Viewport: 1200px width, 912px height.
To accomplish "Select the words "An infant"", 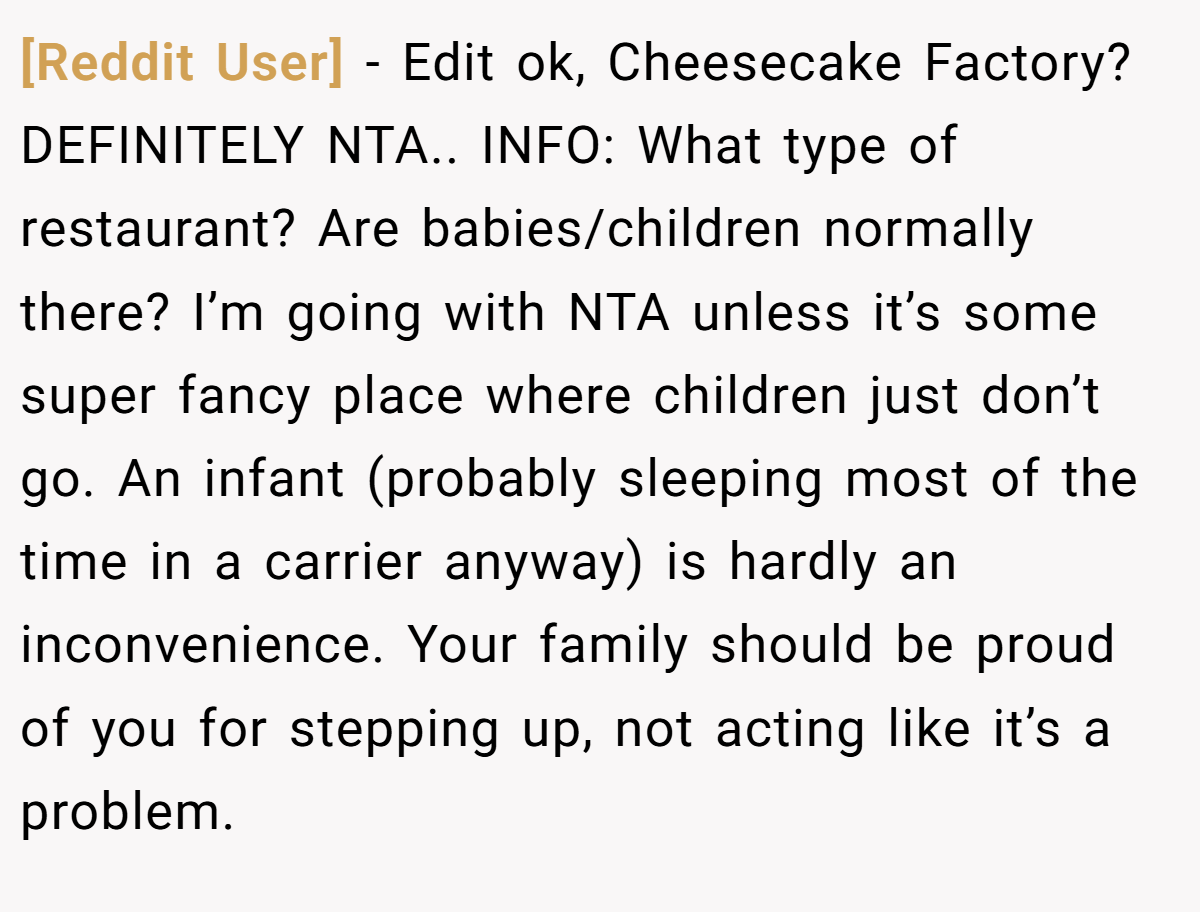I will tap(231, 480).
